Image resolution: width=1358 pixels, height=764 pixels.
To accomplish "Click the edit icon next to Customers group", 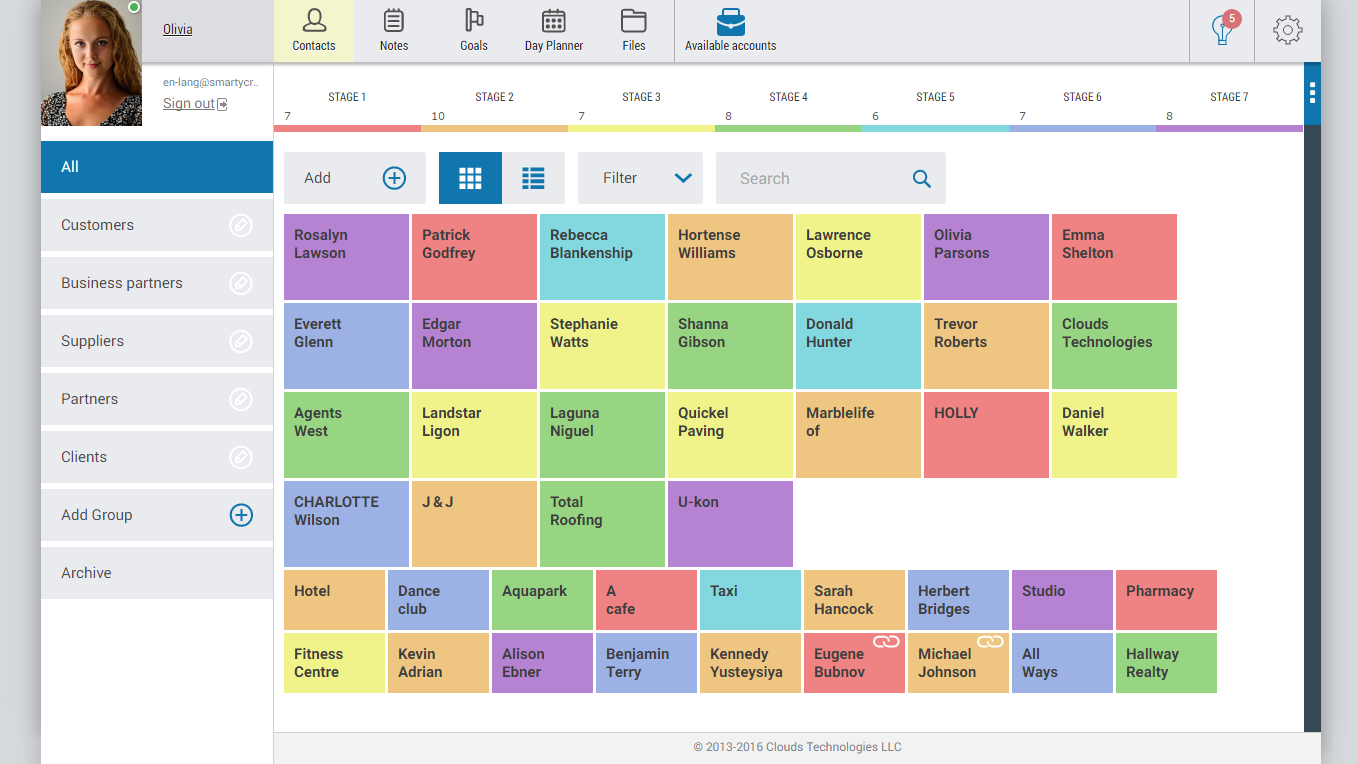I will click(241, 225).
